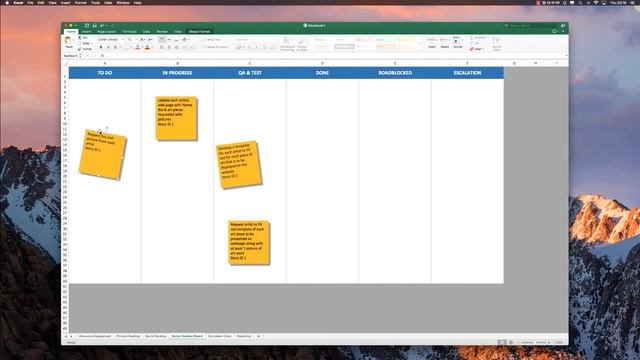Open the File menu in menu bar
The image size is (640, 360).
tap(30, 2)
